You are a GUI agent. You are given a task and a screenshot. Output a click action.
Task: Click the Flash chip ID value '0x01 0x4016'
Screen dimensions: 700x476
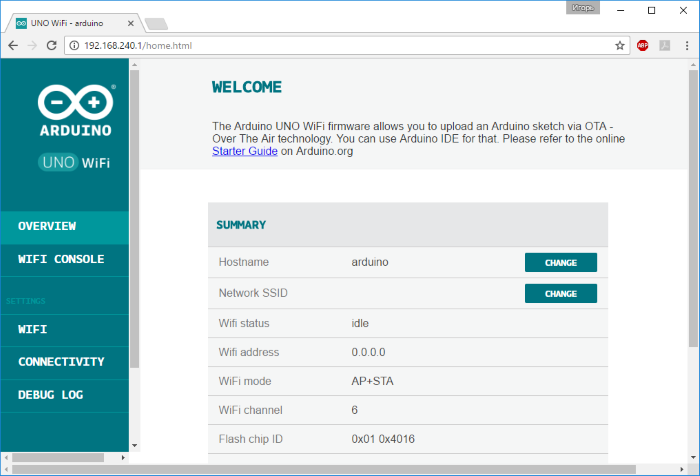pos(383,439)
